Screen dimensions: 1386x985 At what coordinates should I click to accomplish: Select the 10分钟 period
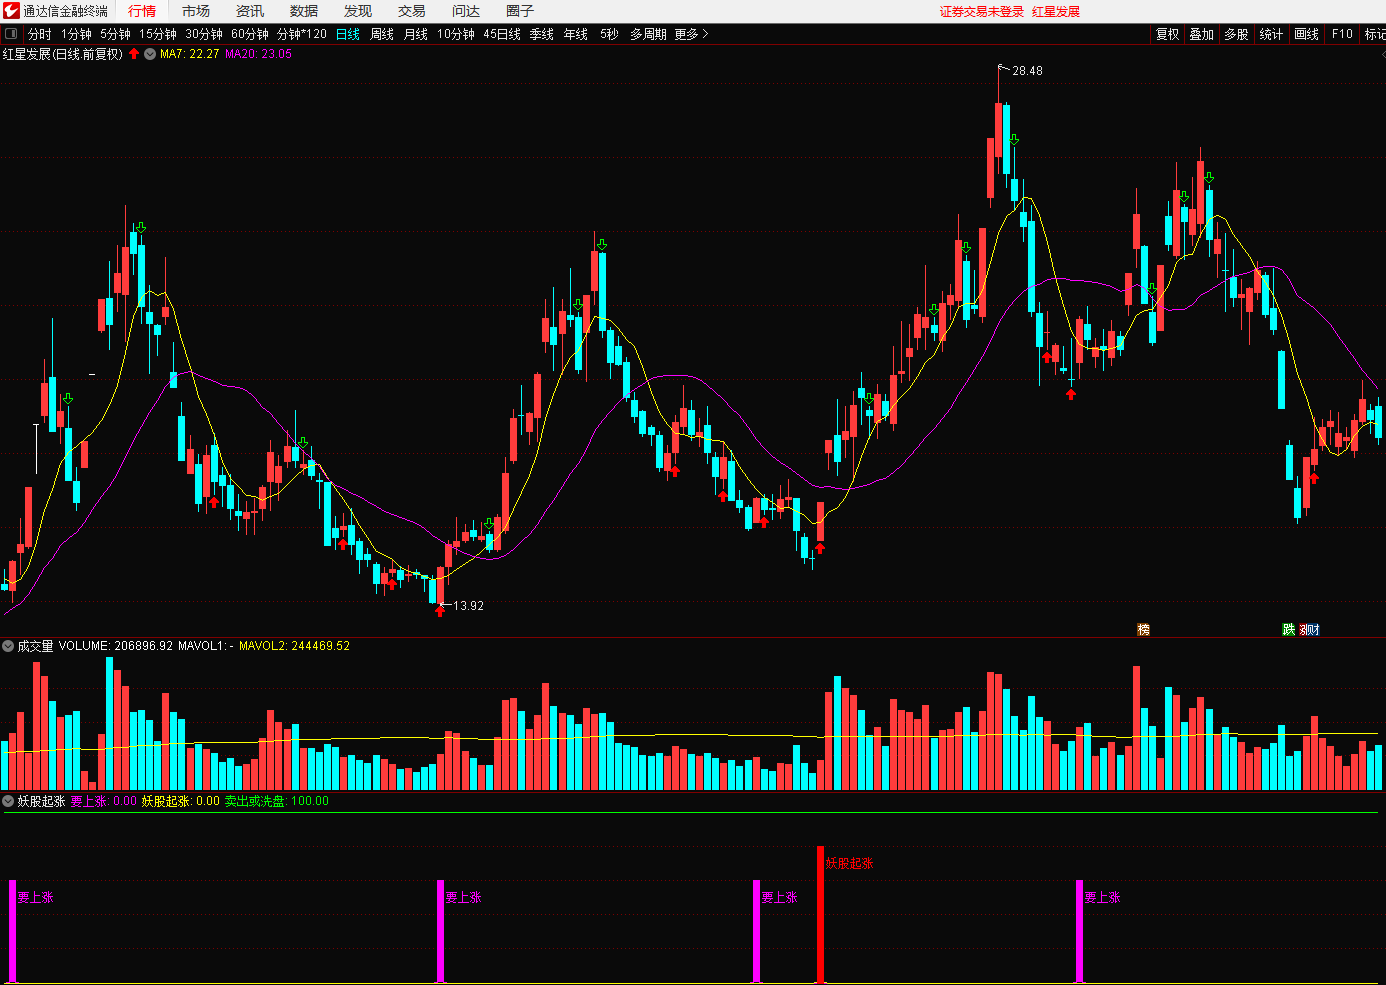click(456, 34)
